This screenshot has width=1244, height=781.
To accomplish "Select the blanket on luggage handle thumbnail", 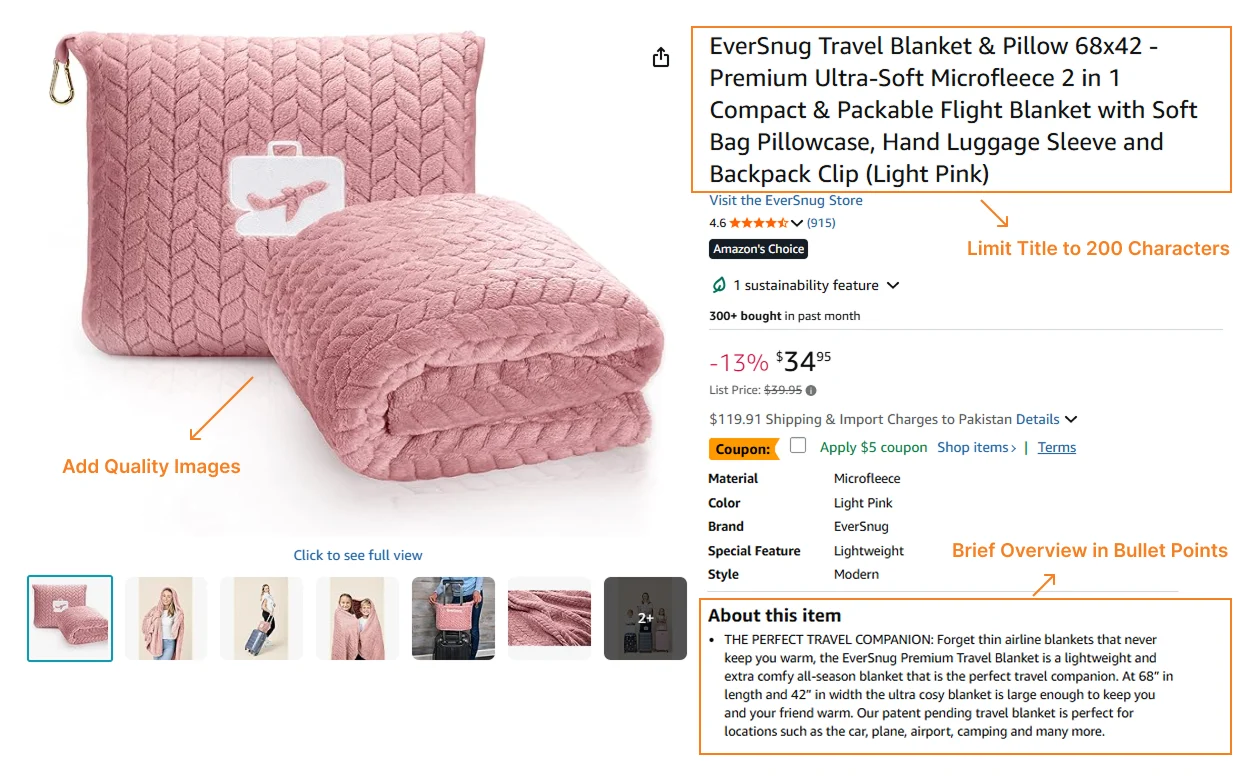I will (453, 618).
